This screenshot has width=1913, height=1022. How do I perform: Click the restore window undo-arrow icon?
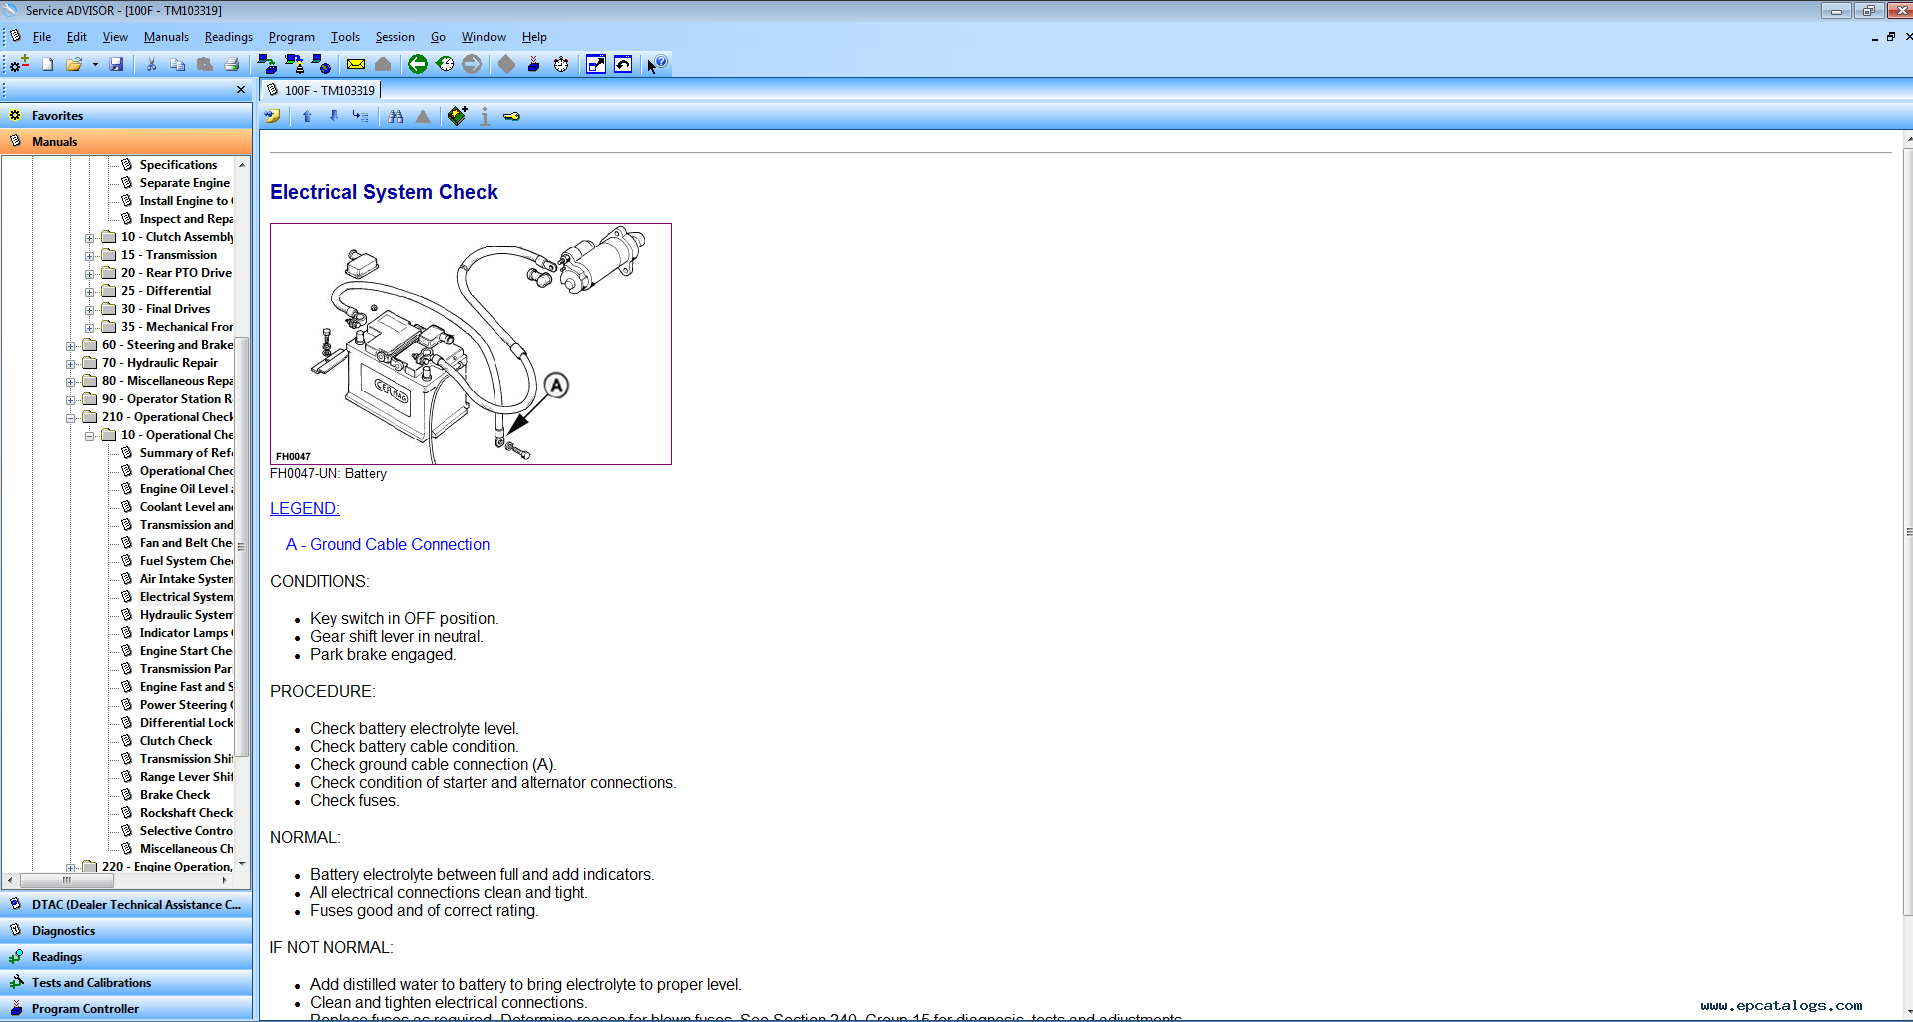pyautogui.click(x=623, y=64)
